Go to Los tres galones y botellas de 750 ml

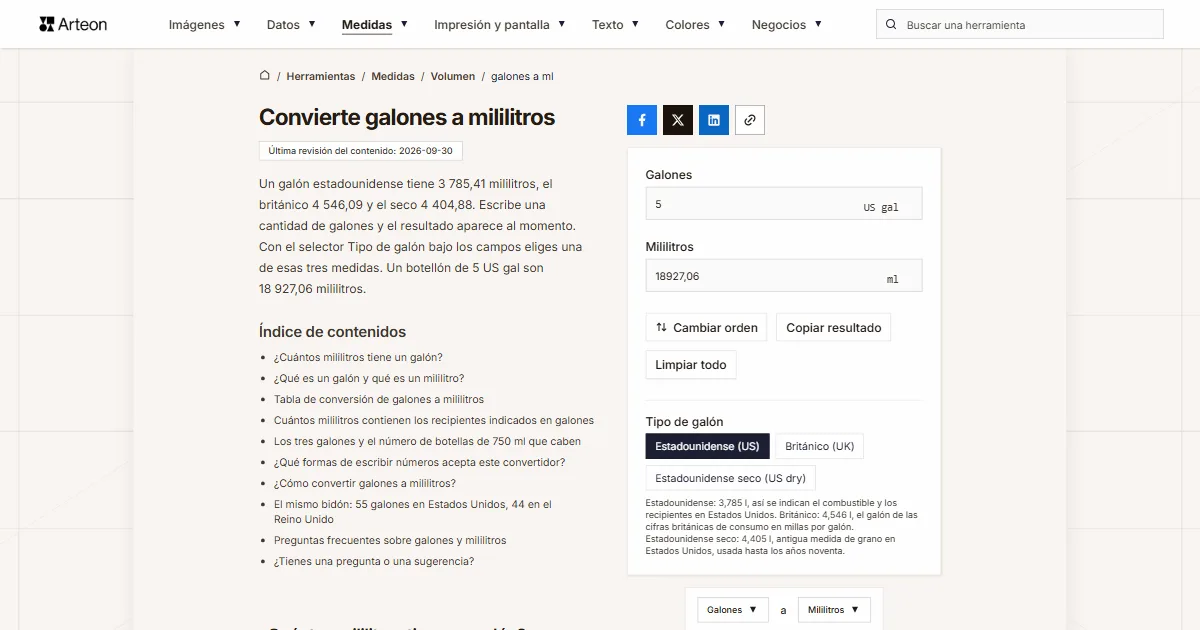pyautogui.click(x=427, y=441)
